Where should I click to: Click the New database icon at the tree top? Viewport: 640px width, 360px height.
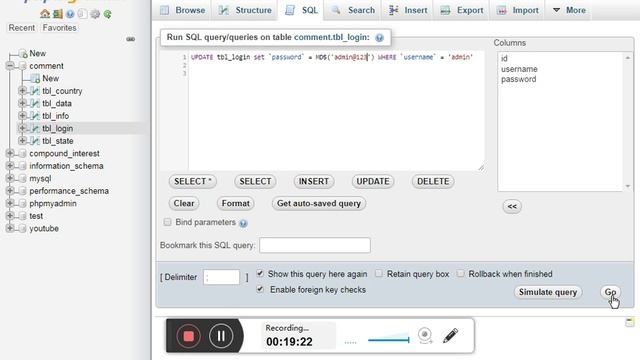coord(23,53)
